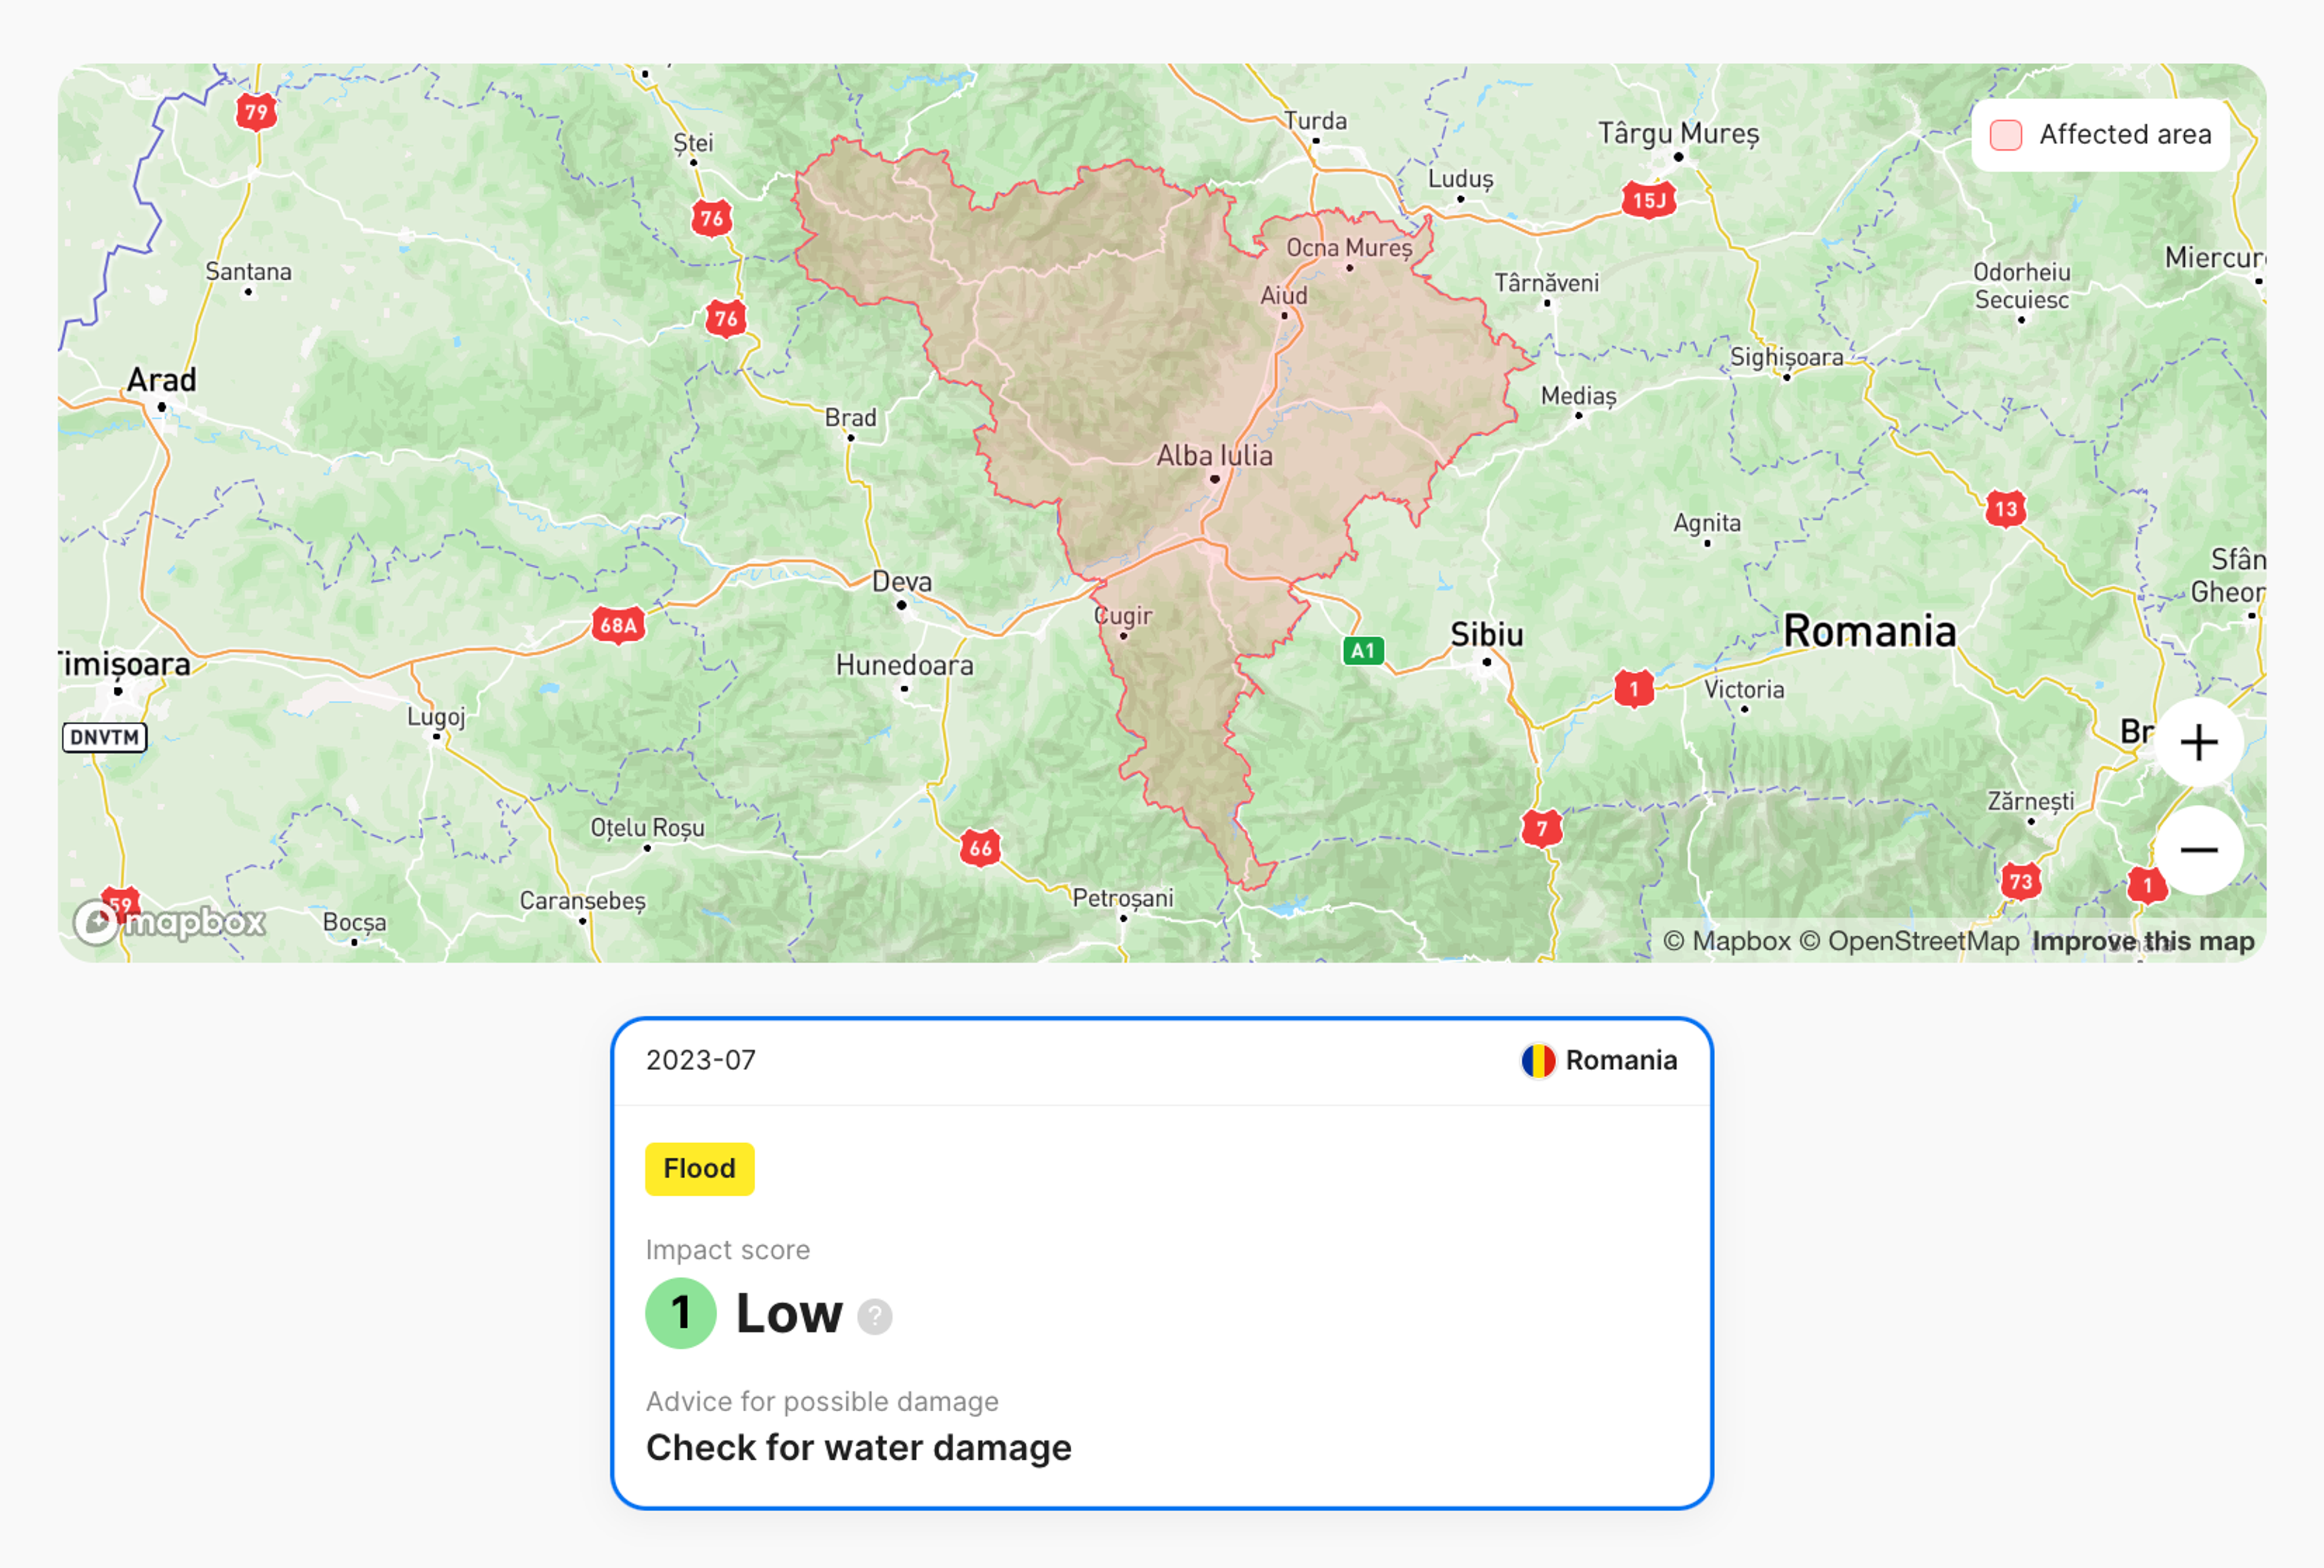Click the Affected area legend color swatch
The image size is (2324, 1568).
click(2006, 135)
